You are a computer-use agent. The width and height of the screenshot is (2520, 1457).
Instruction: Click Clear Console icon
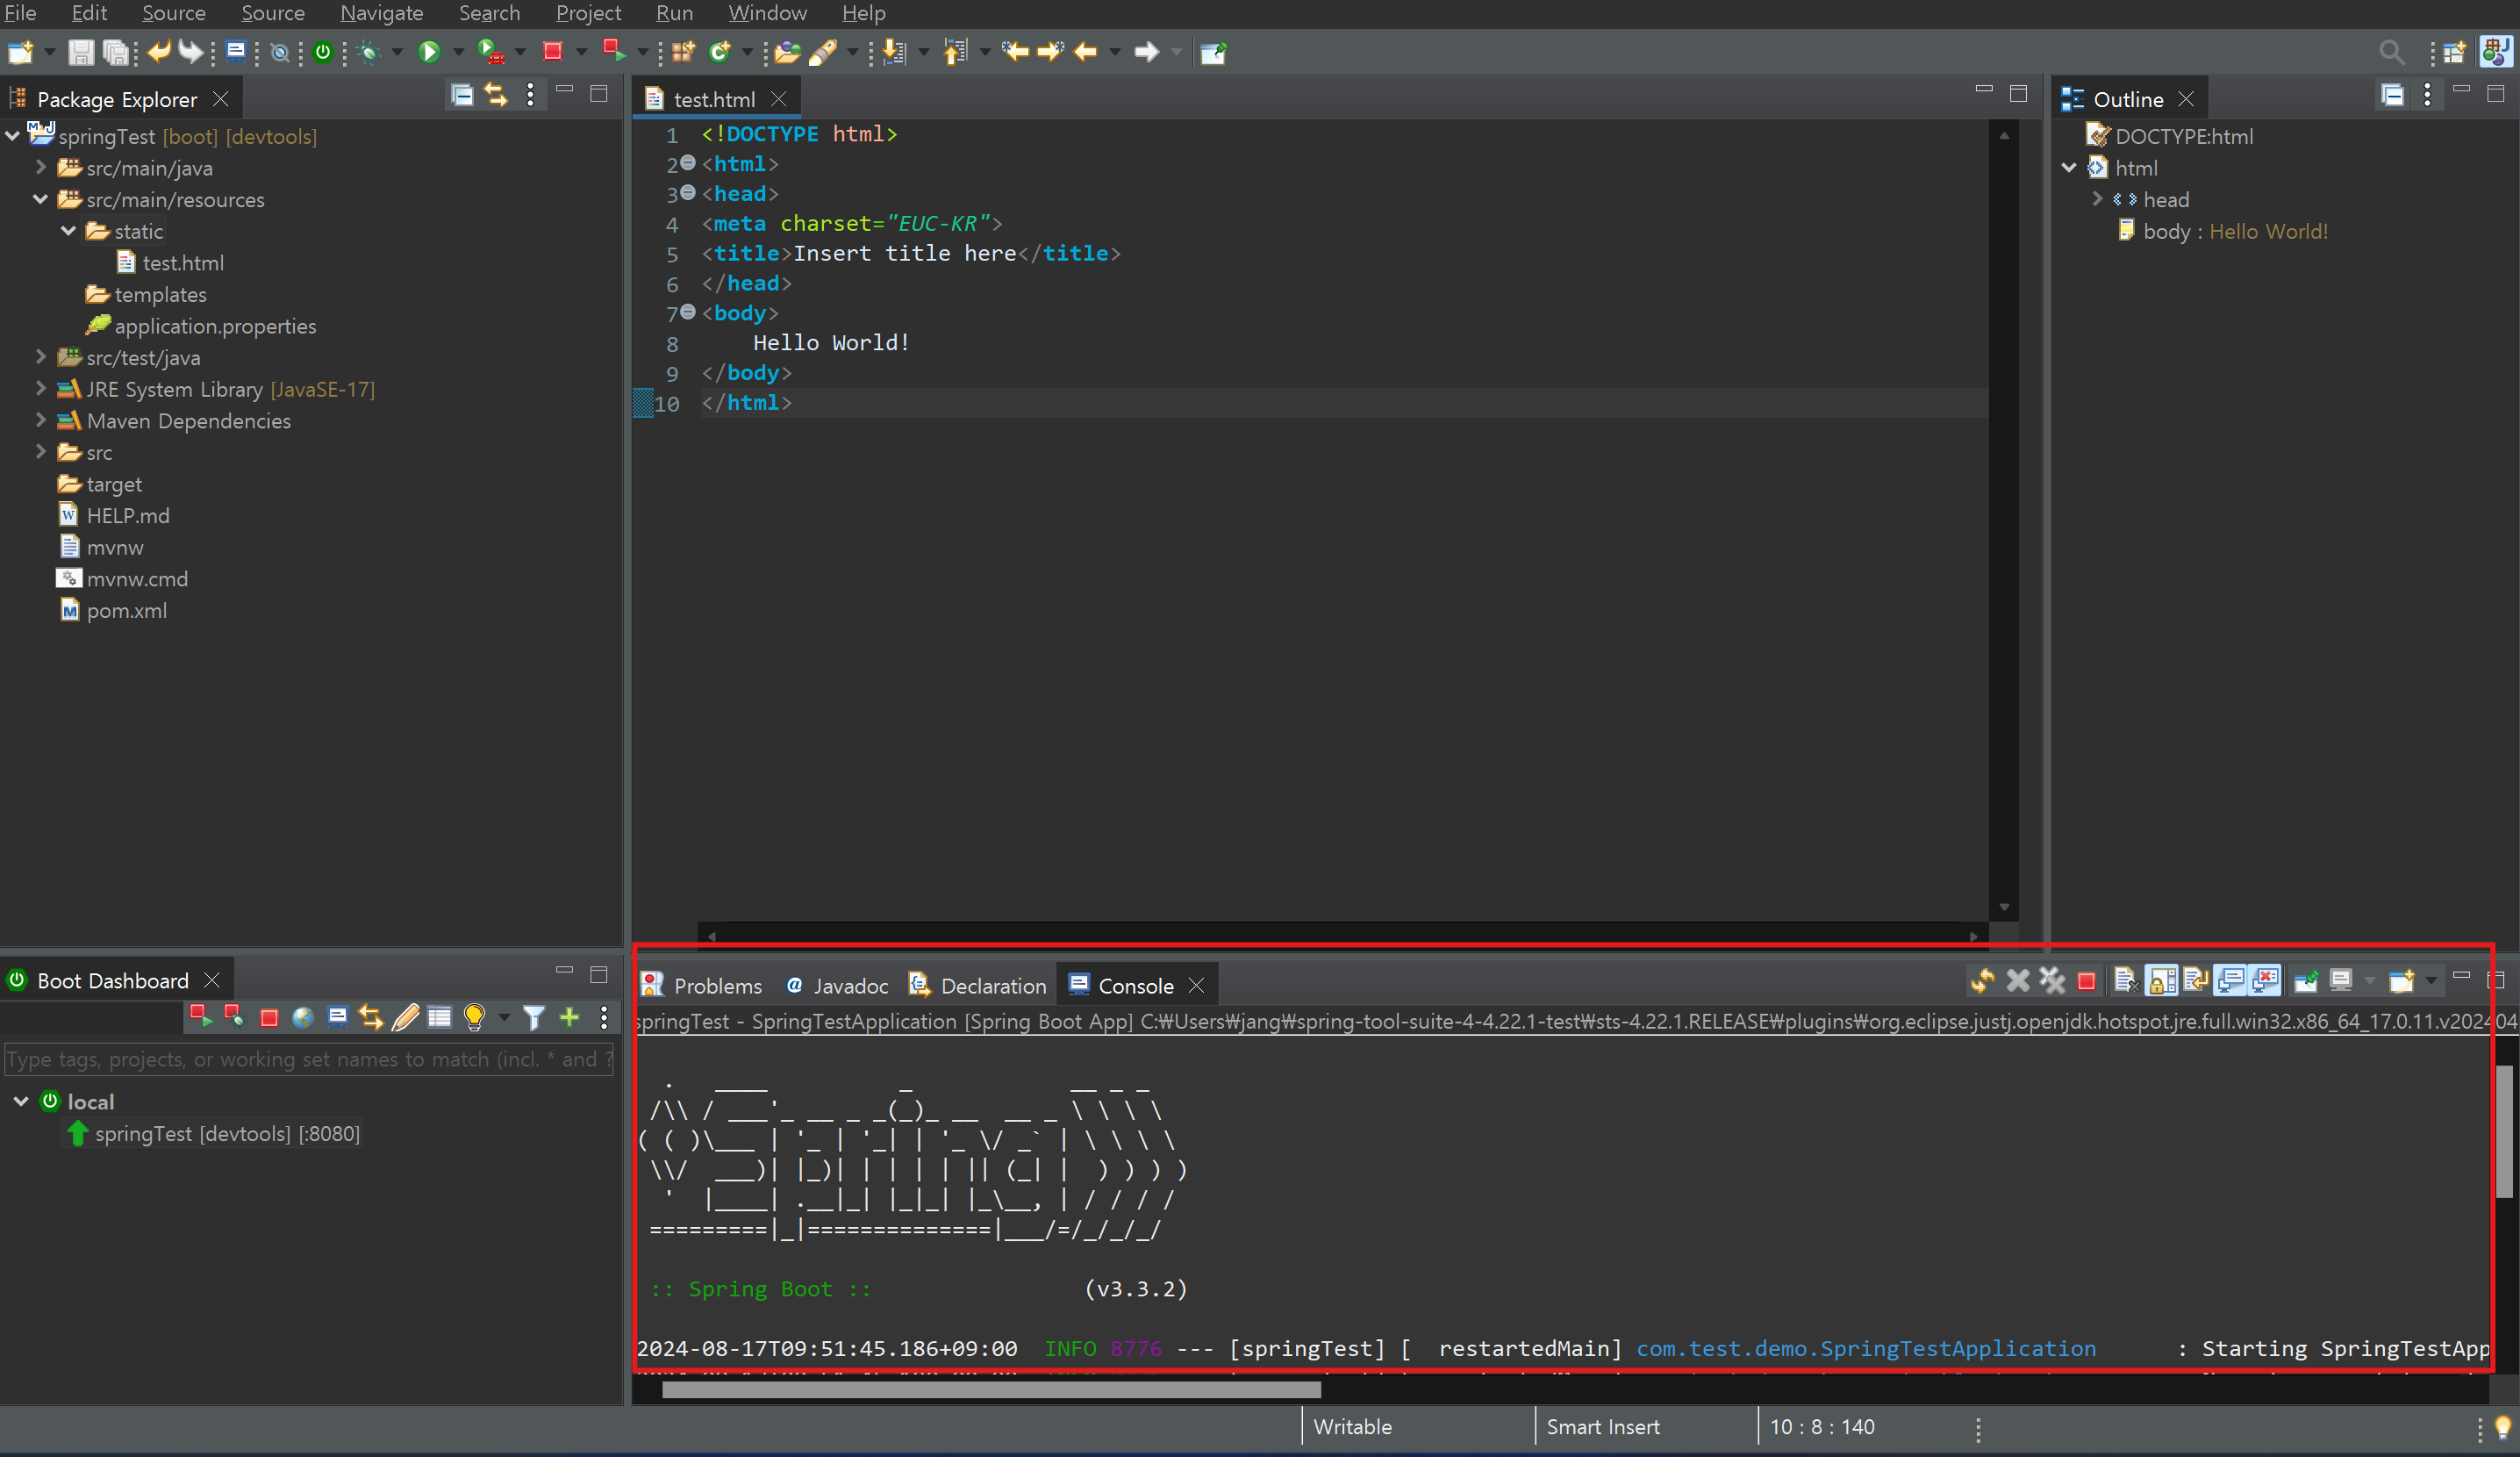(x=2125, y=982)
